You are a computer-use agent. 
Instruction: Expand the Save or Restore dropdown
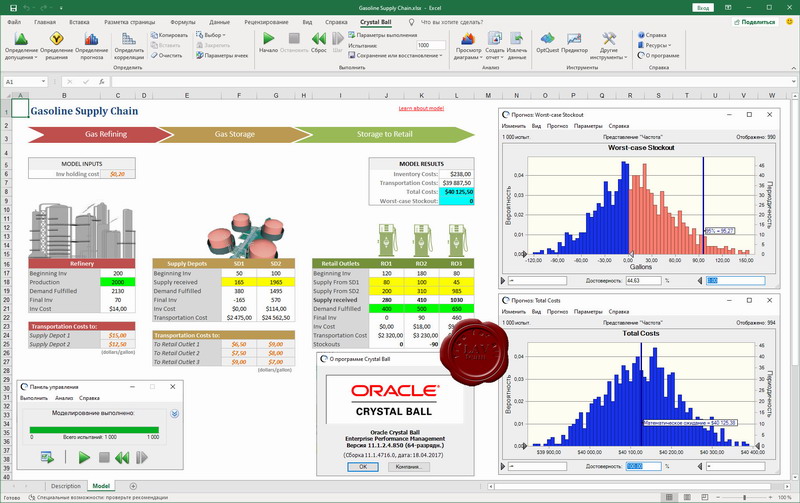(395, 55)
